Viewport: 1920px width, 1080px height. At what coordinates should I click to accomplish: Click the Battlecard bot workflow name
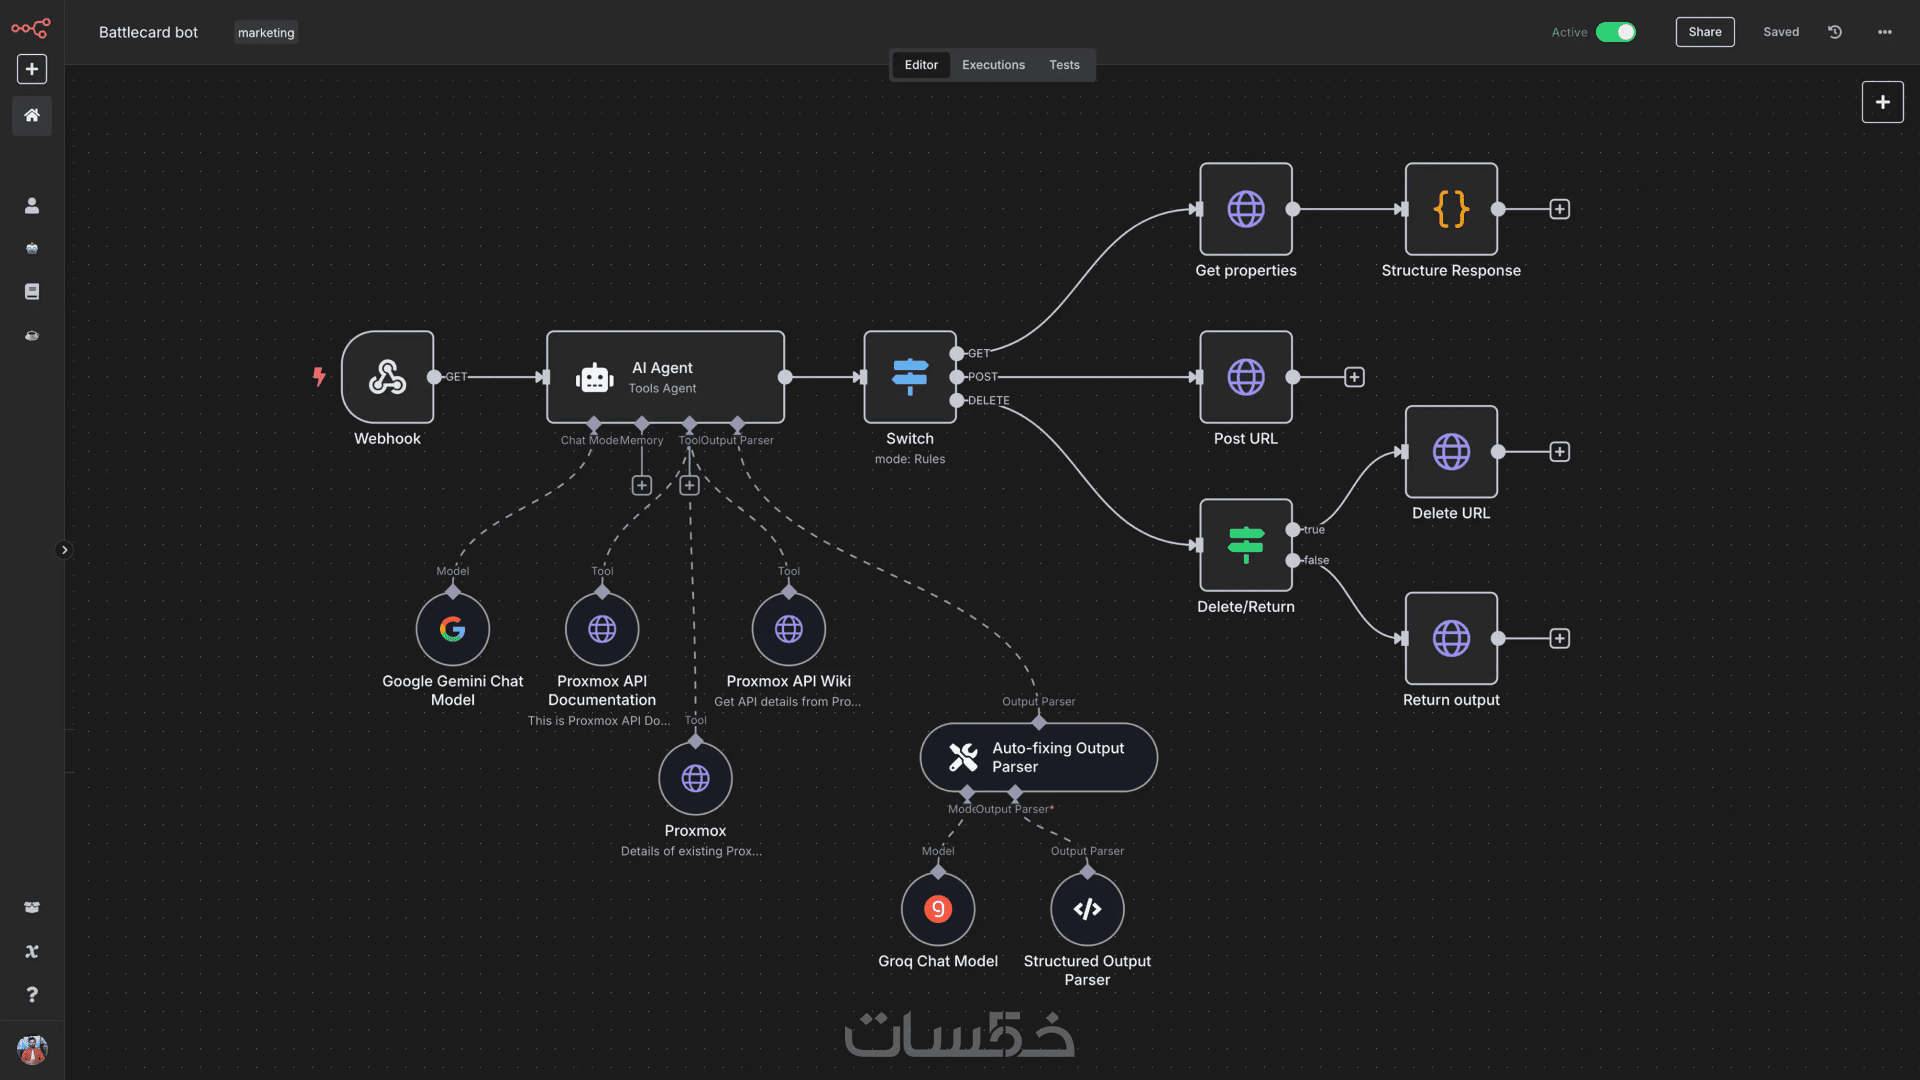click(x=148, y=32)
